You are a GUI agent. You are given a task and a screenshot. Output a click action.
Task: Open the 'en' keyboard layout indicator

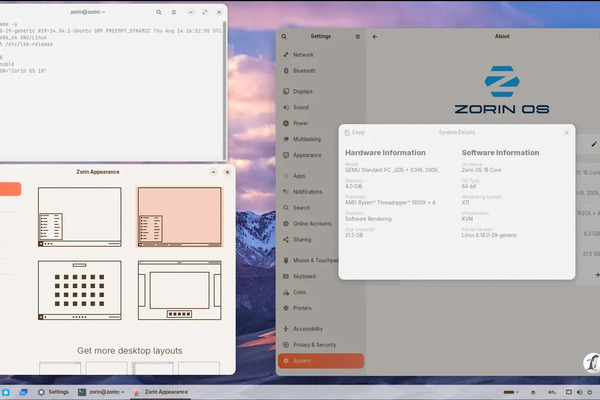tap(552, 392)
